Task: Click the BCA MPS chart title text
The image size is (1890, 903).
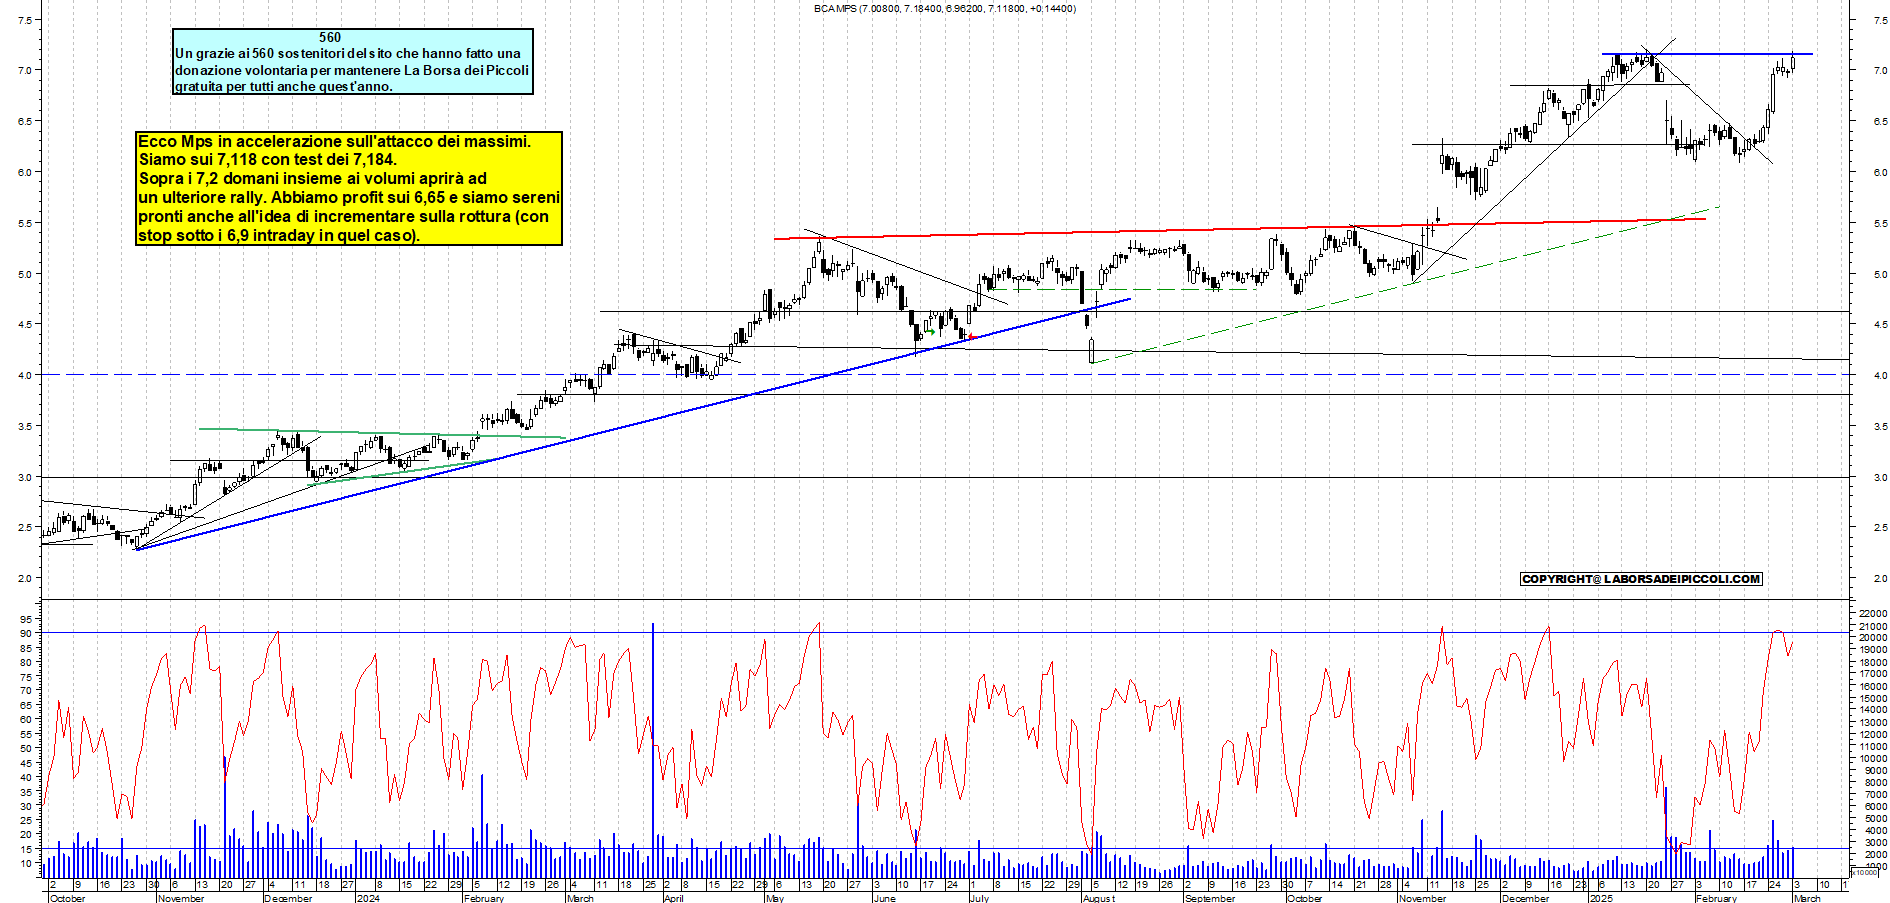Action: [x=945, y=8]
